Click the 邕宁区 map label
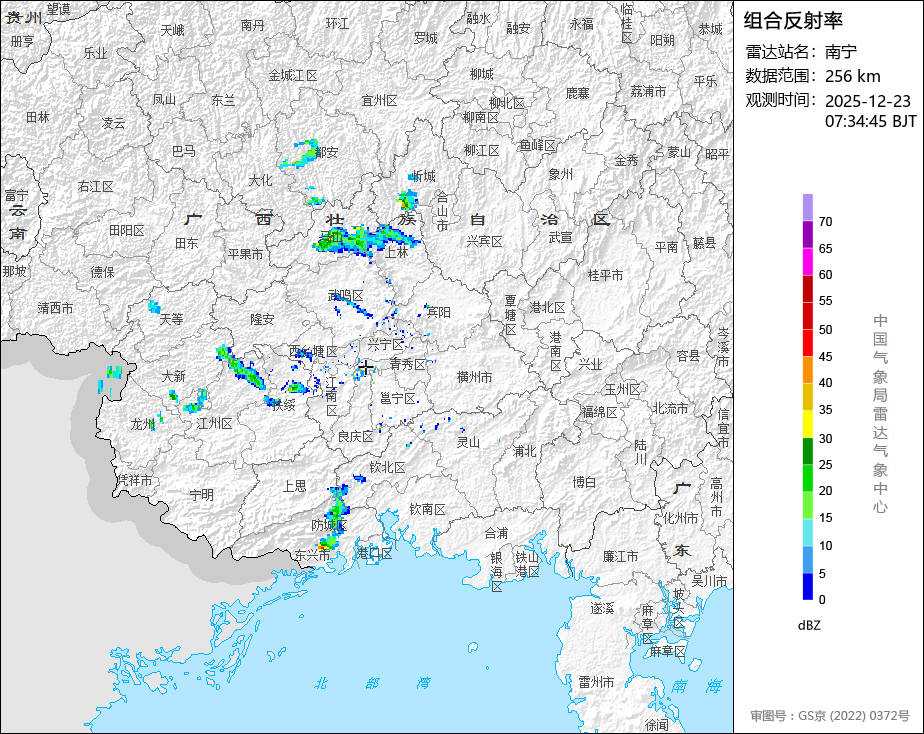This screenshot has width=924, height=734. point(398,399)
